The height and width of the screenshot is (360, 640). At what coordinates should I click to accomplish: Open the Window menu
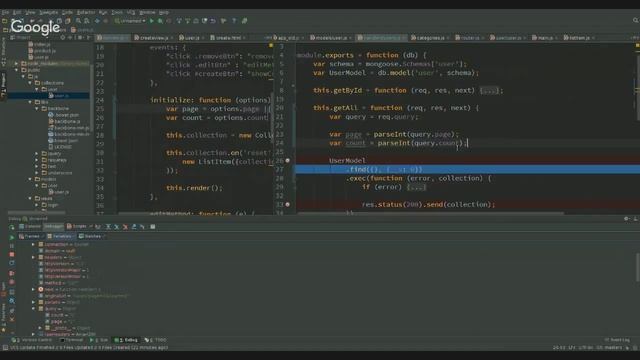pos(147,13)
